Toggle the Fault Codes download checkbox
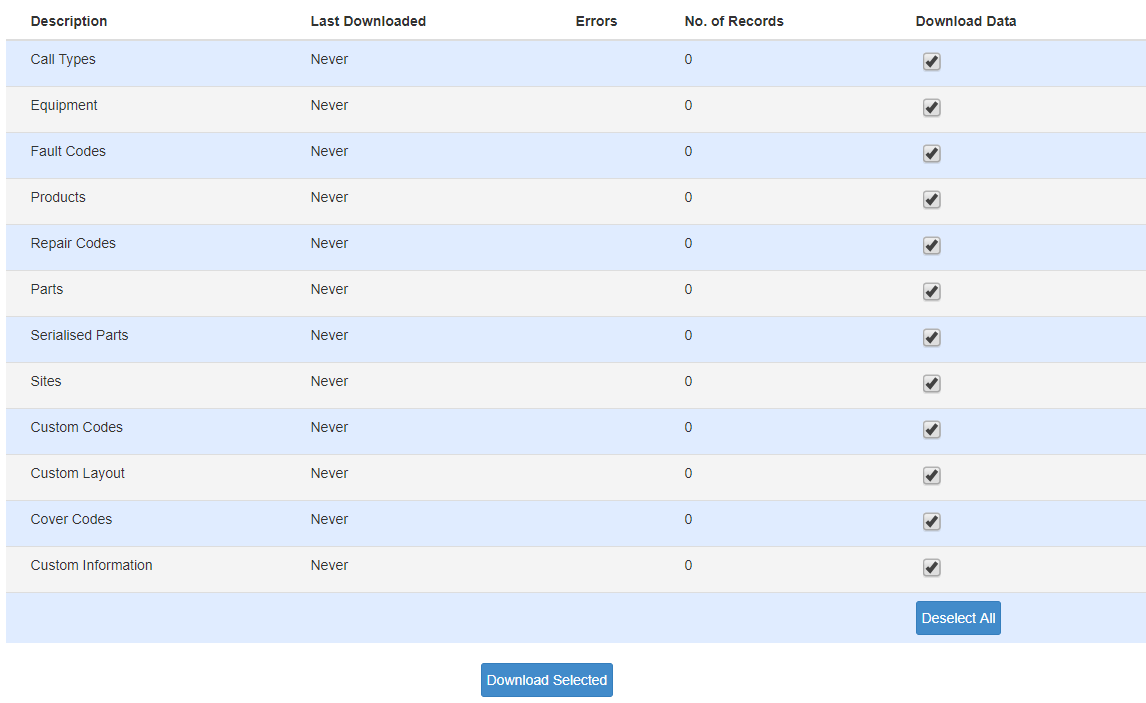 point(931,154)
